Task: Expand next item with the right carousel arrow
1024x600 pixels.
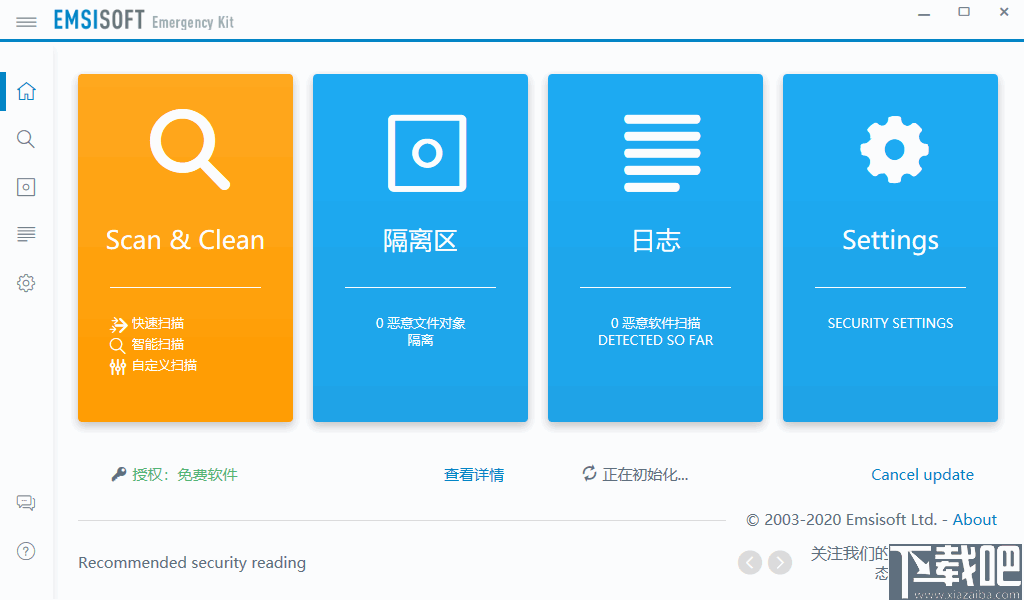Action: tap(780, 563)
